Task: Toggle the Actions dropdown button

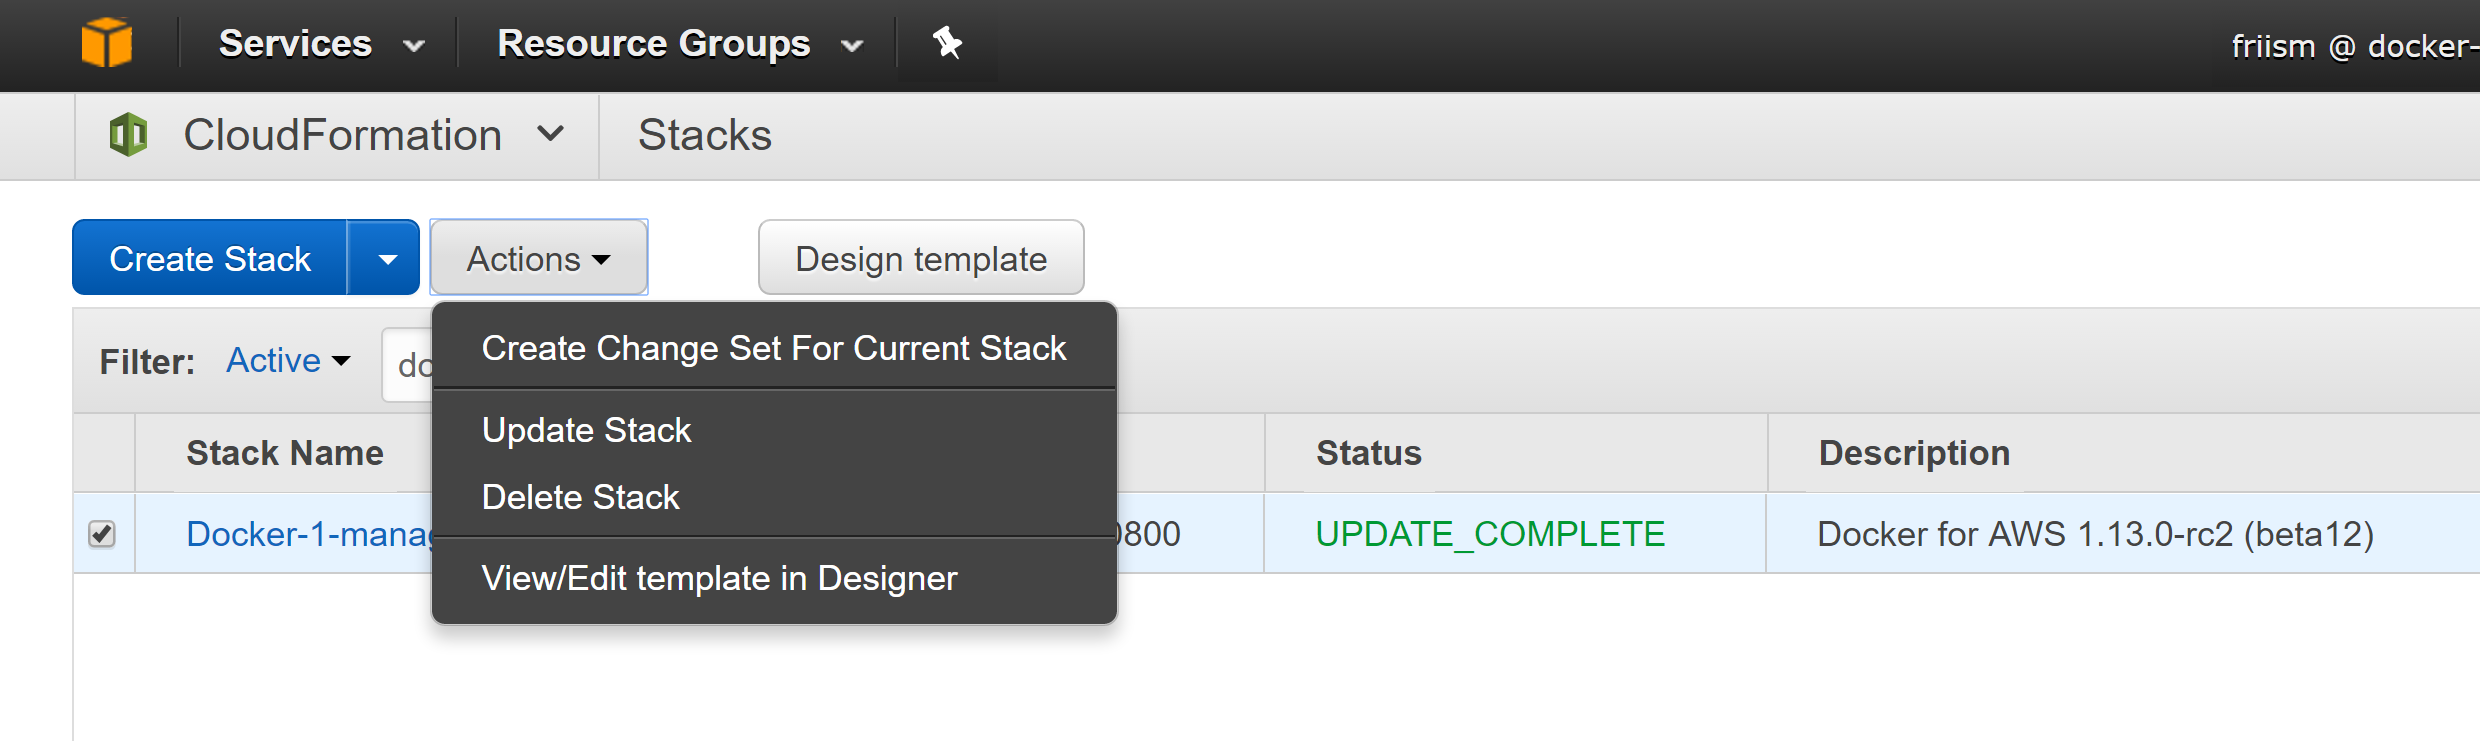Action: click(x=538, y=259)
